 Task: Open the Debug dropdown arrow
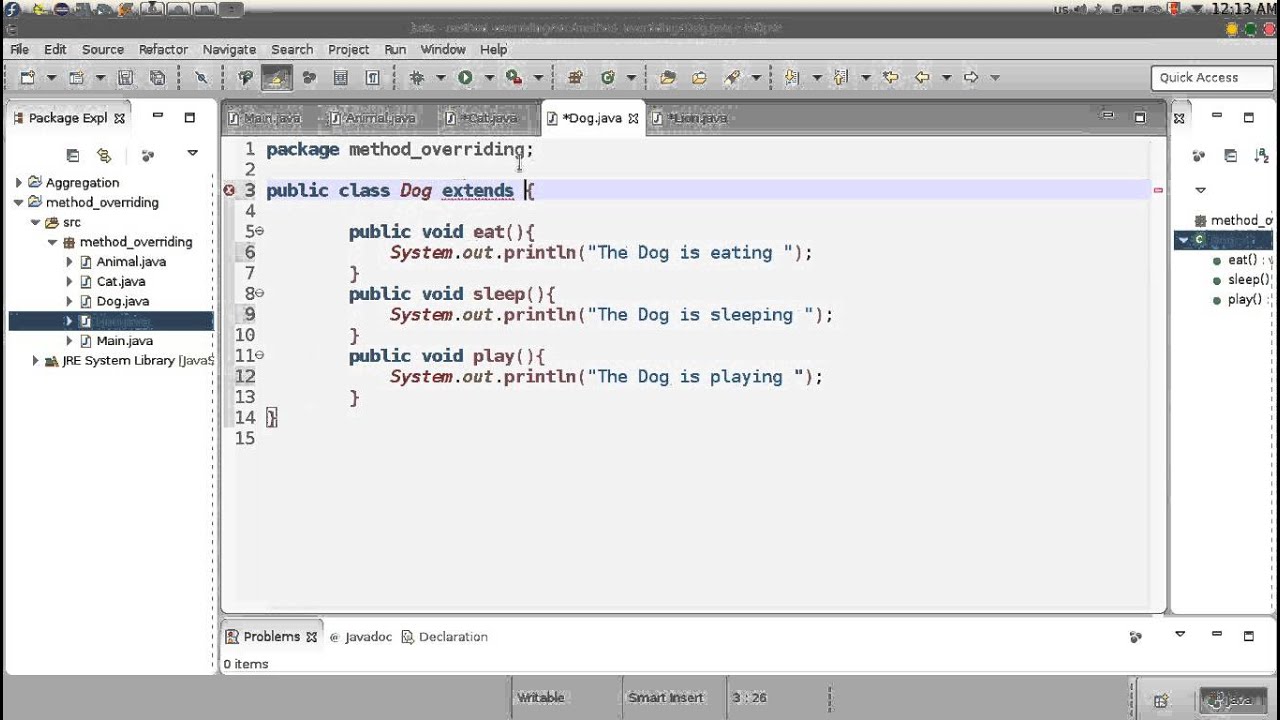[440, 77]
